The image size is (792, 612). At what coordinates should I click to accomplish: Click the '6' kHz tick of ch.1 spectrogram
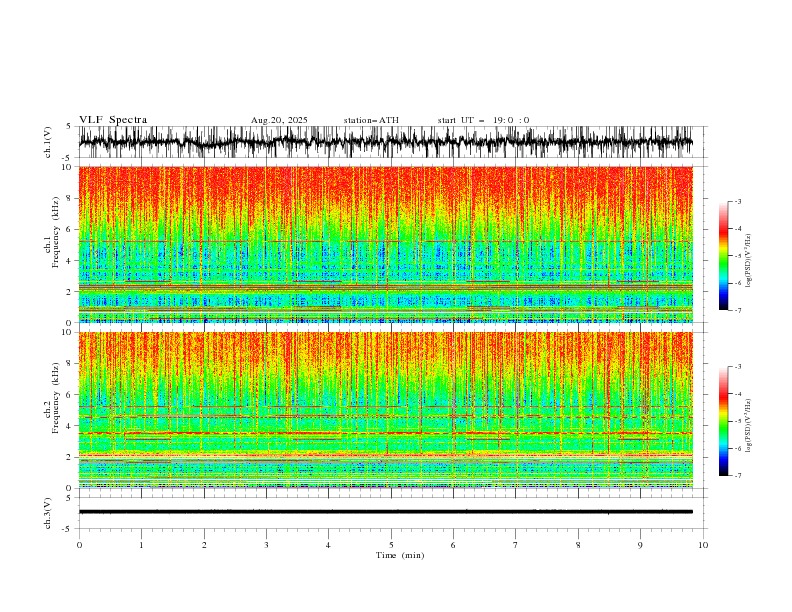coord(70,229)
